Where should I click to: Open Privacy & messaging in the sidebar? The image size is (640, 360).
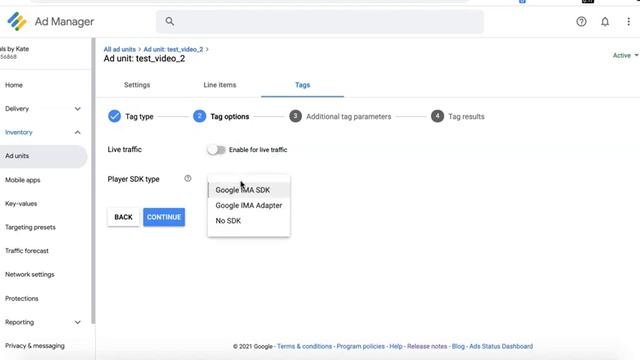[35, 346]
